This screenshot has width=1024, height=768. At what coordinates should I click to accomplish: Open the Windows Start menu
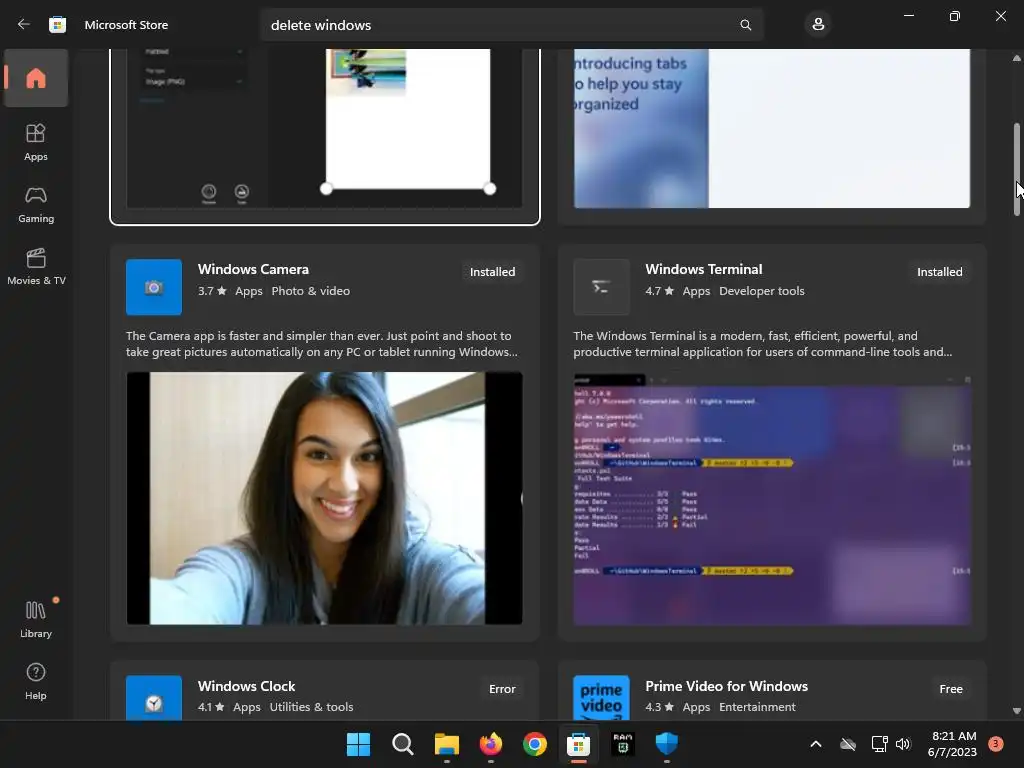pos(358,744)
